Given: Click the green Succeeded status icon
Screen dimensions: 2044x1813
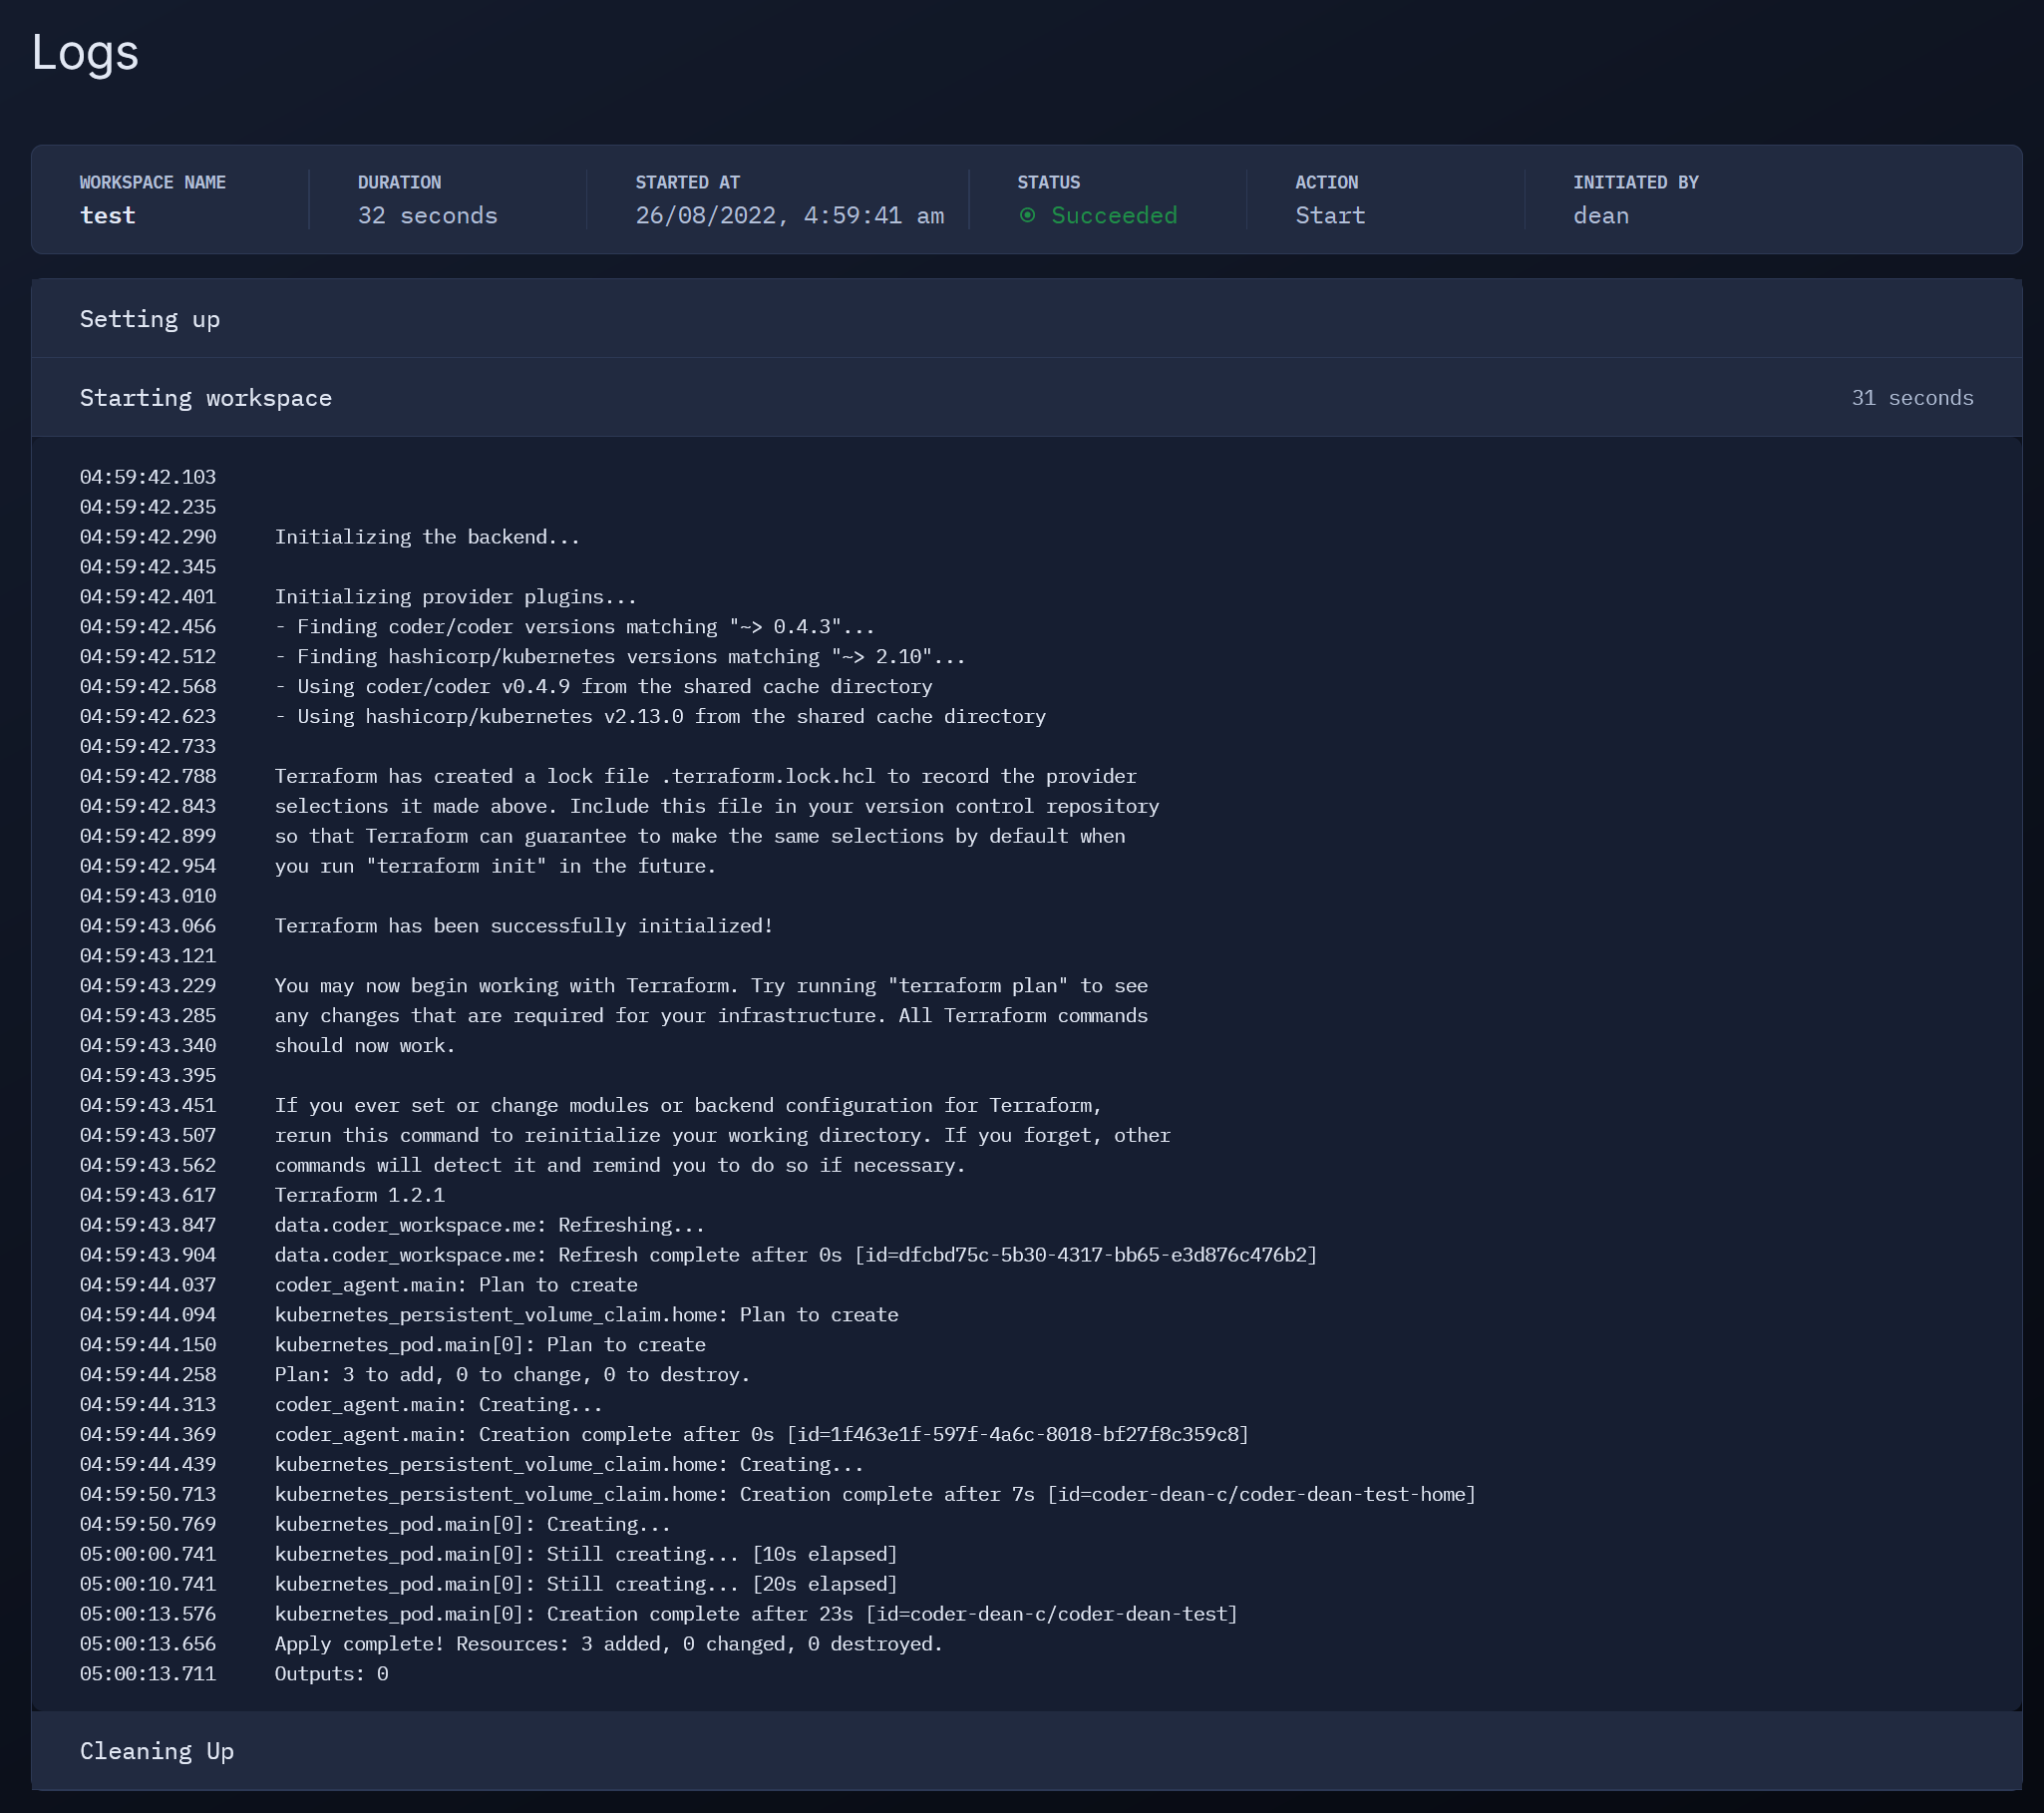Looking at the screenshot, I should 1027,215.
